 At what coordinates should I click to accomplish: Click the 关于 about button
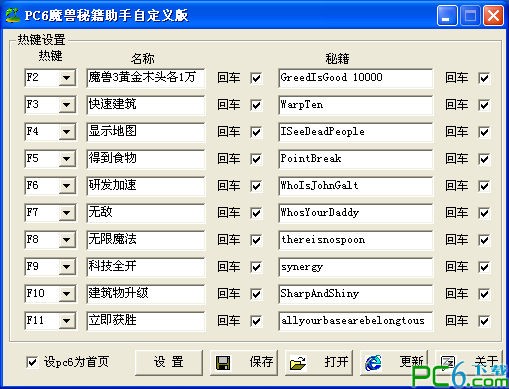pyautogui.click(x=469, y=362)
